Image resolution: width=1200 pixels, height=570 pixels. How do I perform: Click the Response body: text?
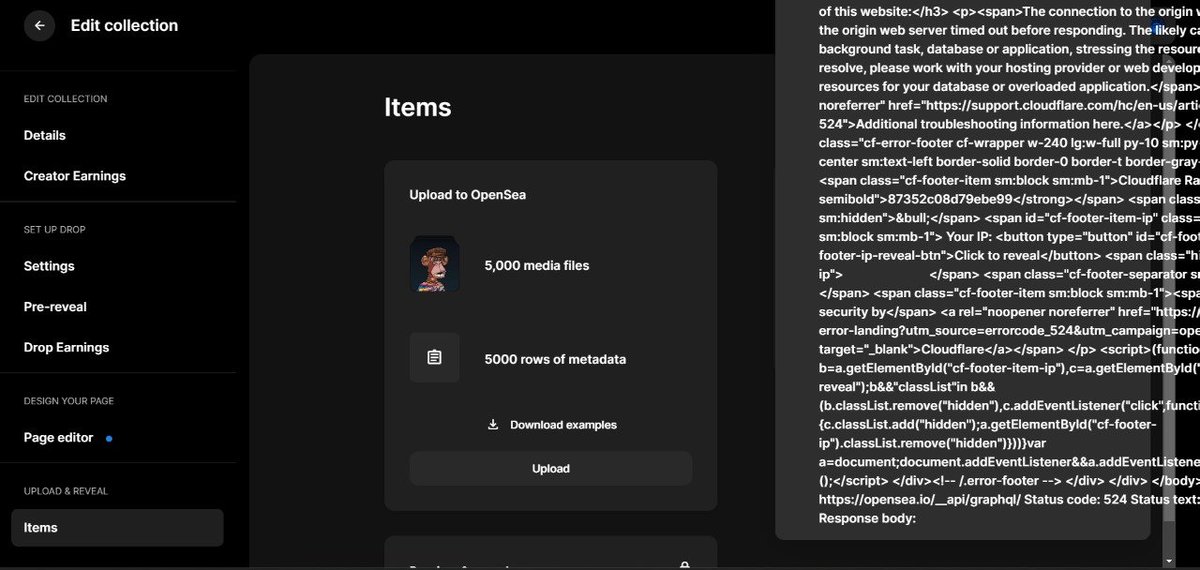pos(867,519)
